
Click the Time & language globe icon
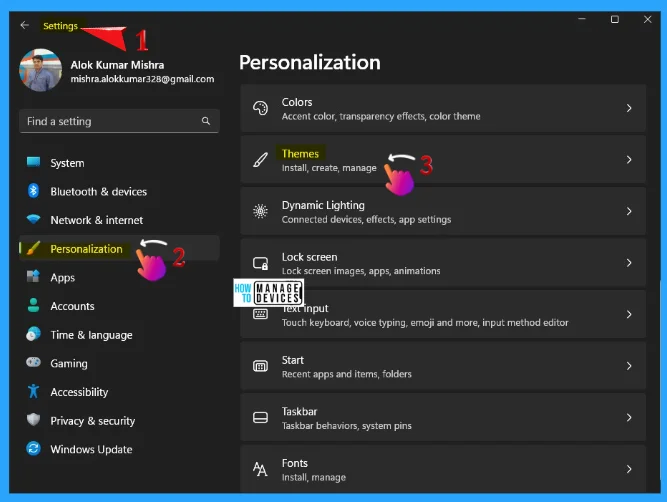click(x=33, y=334)
